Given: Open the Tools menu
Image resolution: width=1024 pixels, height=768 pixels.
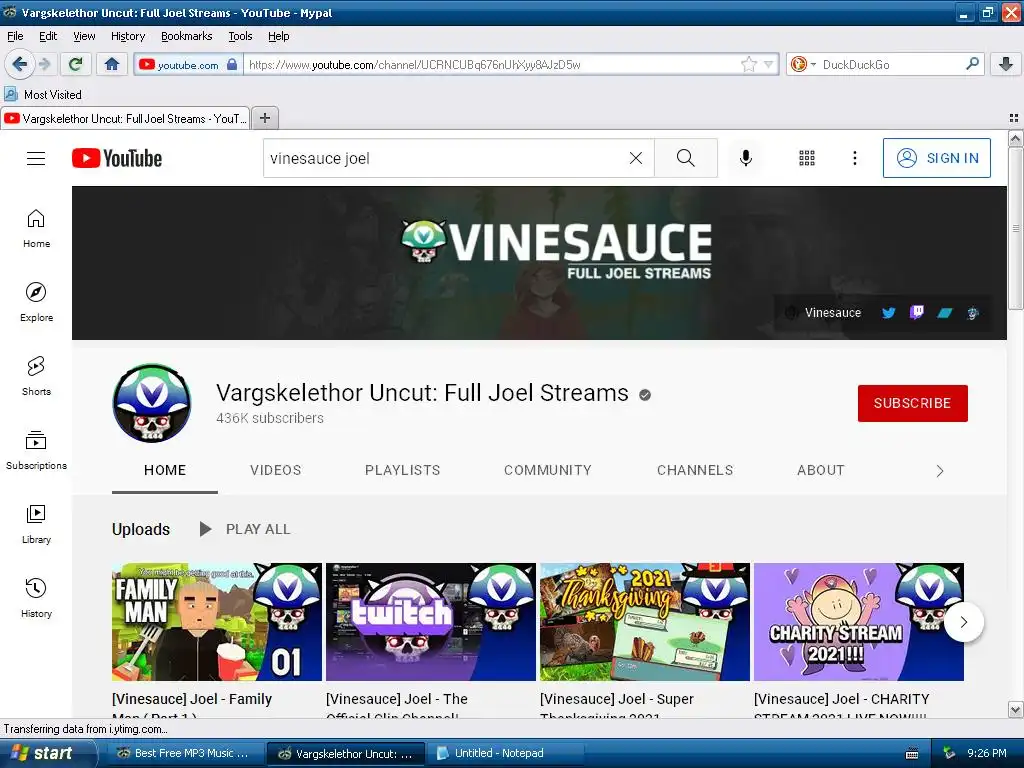Looking at the screenshot, I should coord(240,36).
